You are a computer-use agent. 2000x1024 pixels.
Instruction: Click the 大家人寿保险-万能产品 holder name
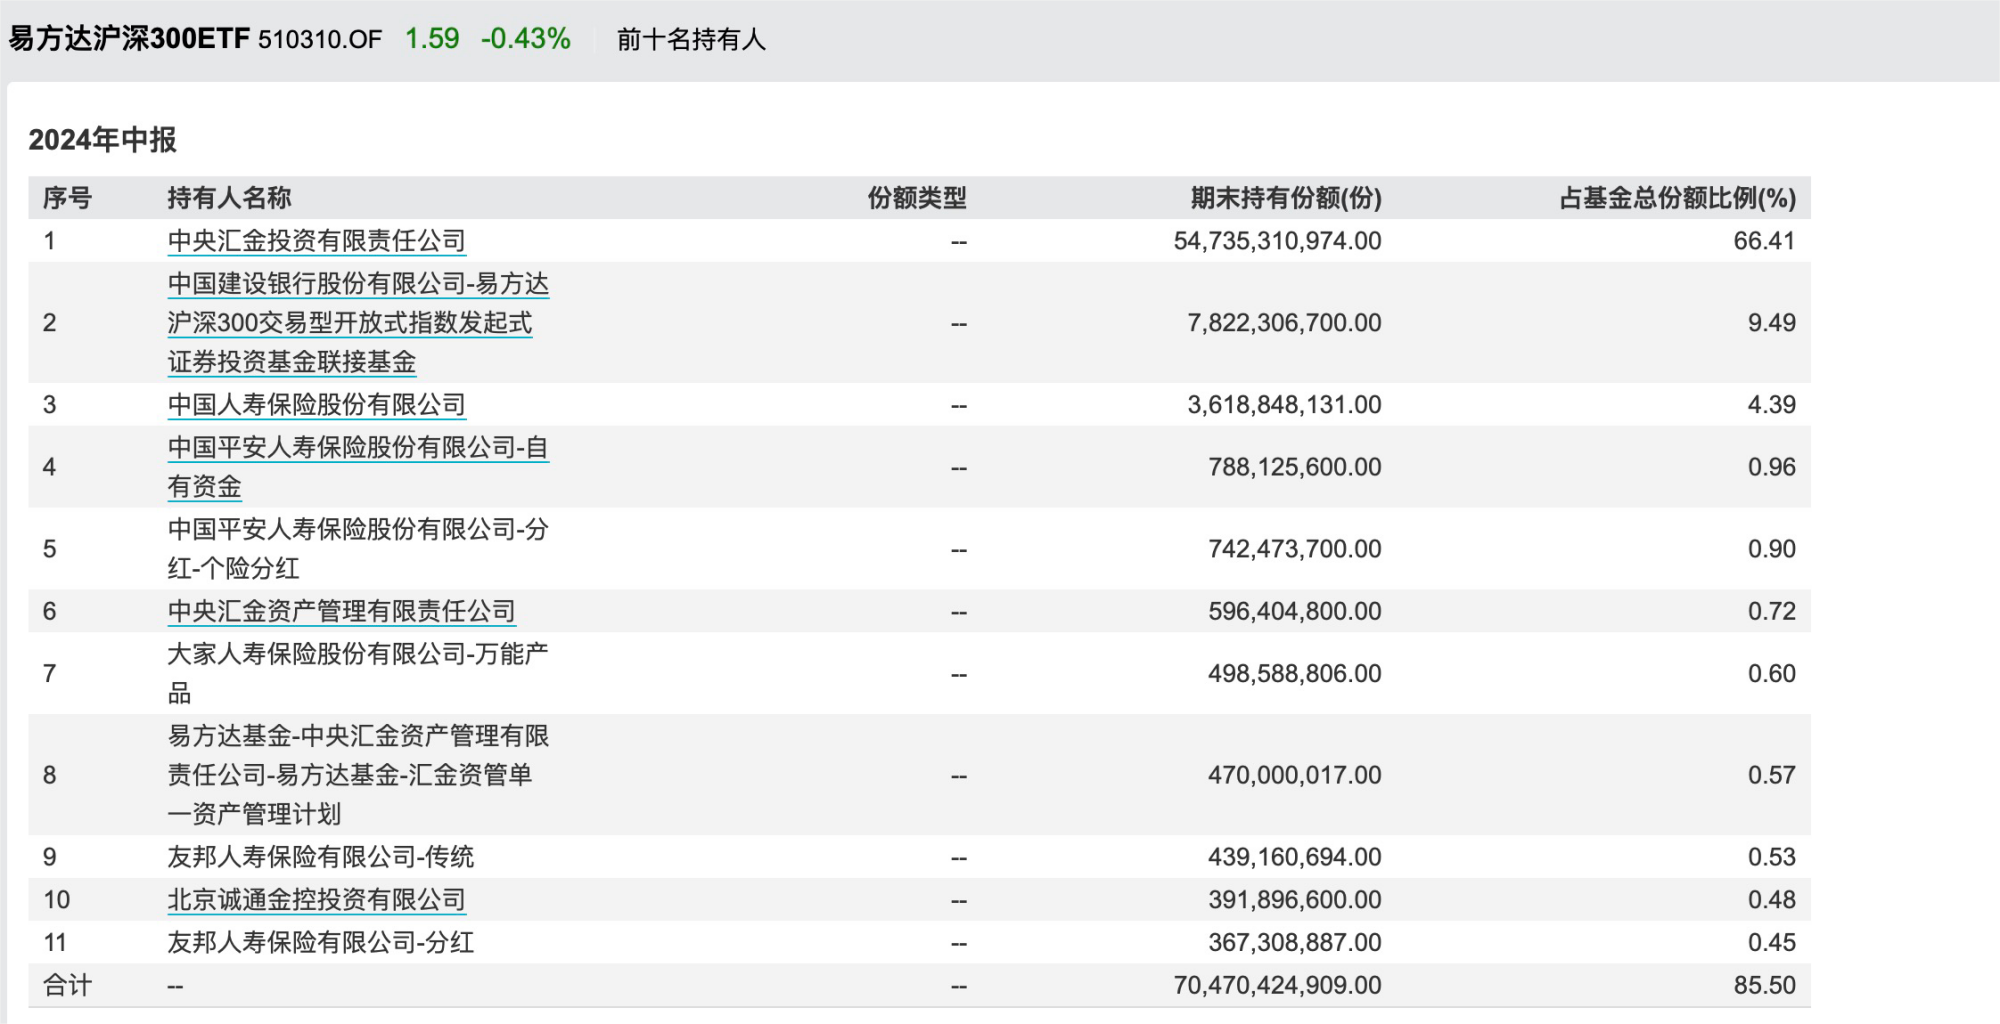[357, 655]
